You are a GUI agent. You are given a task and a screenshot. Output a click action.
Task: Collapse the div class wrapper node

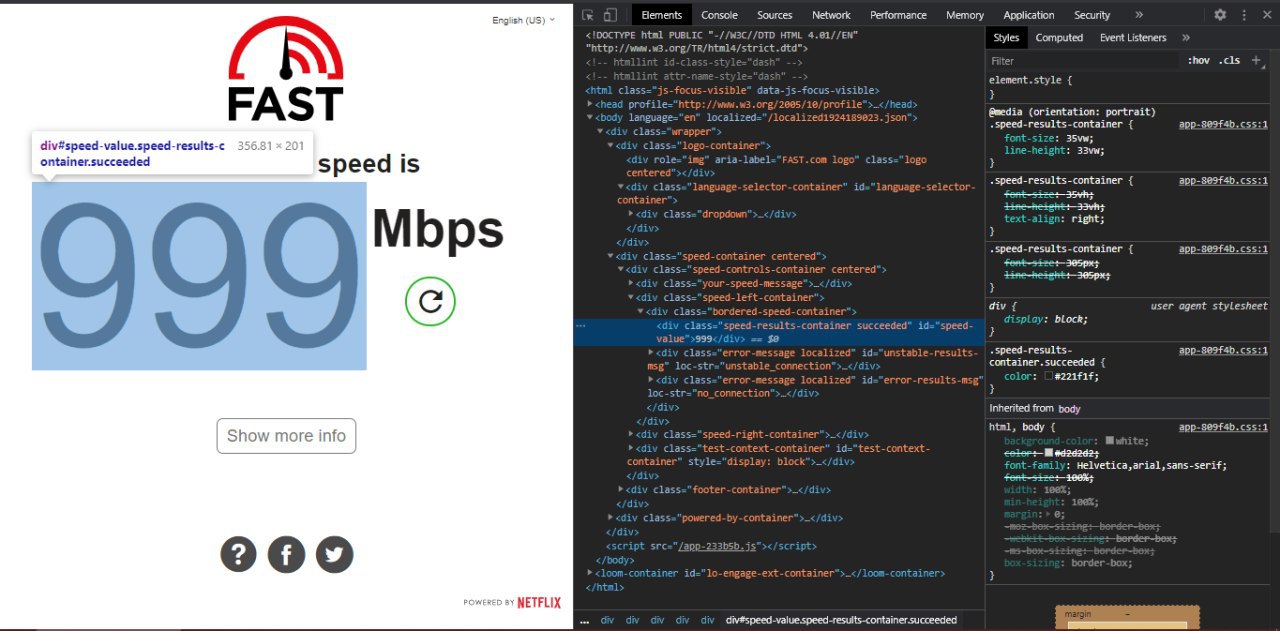[600, 131]
